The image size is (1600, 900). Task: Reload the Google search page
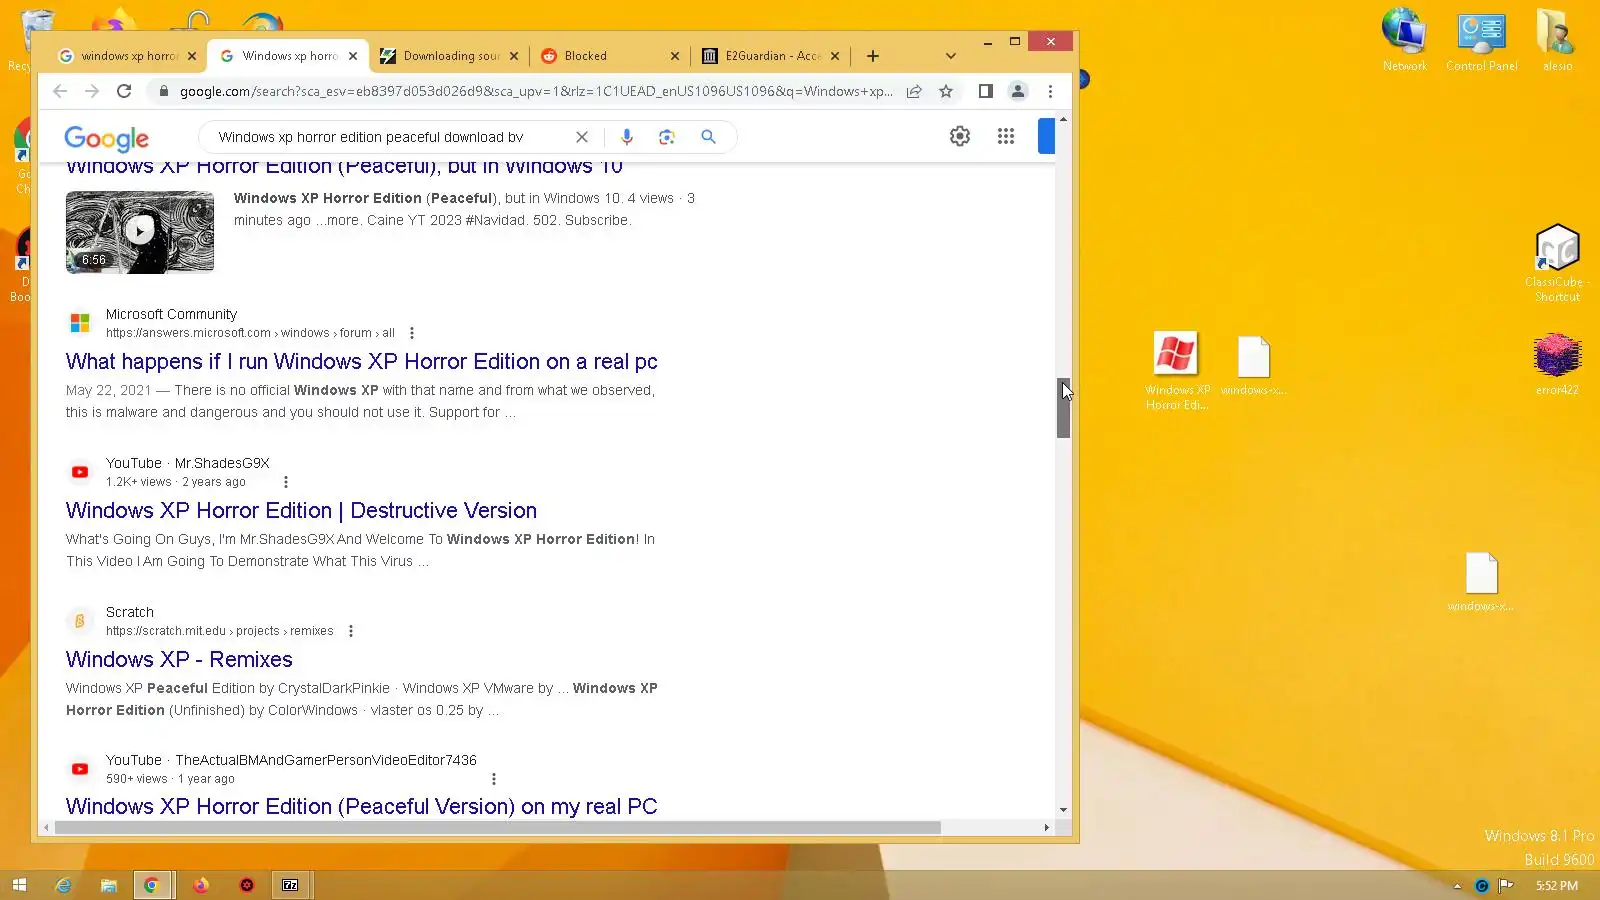(124, 91)
